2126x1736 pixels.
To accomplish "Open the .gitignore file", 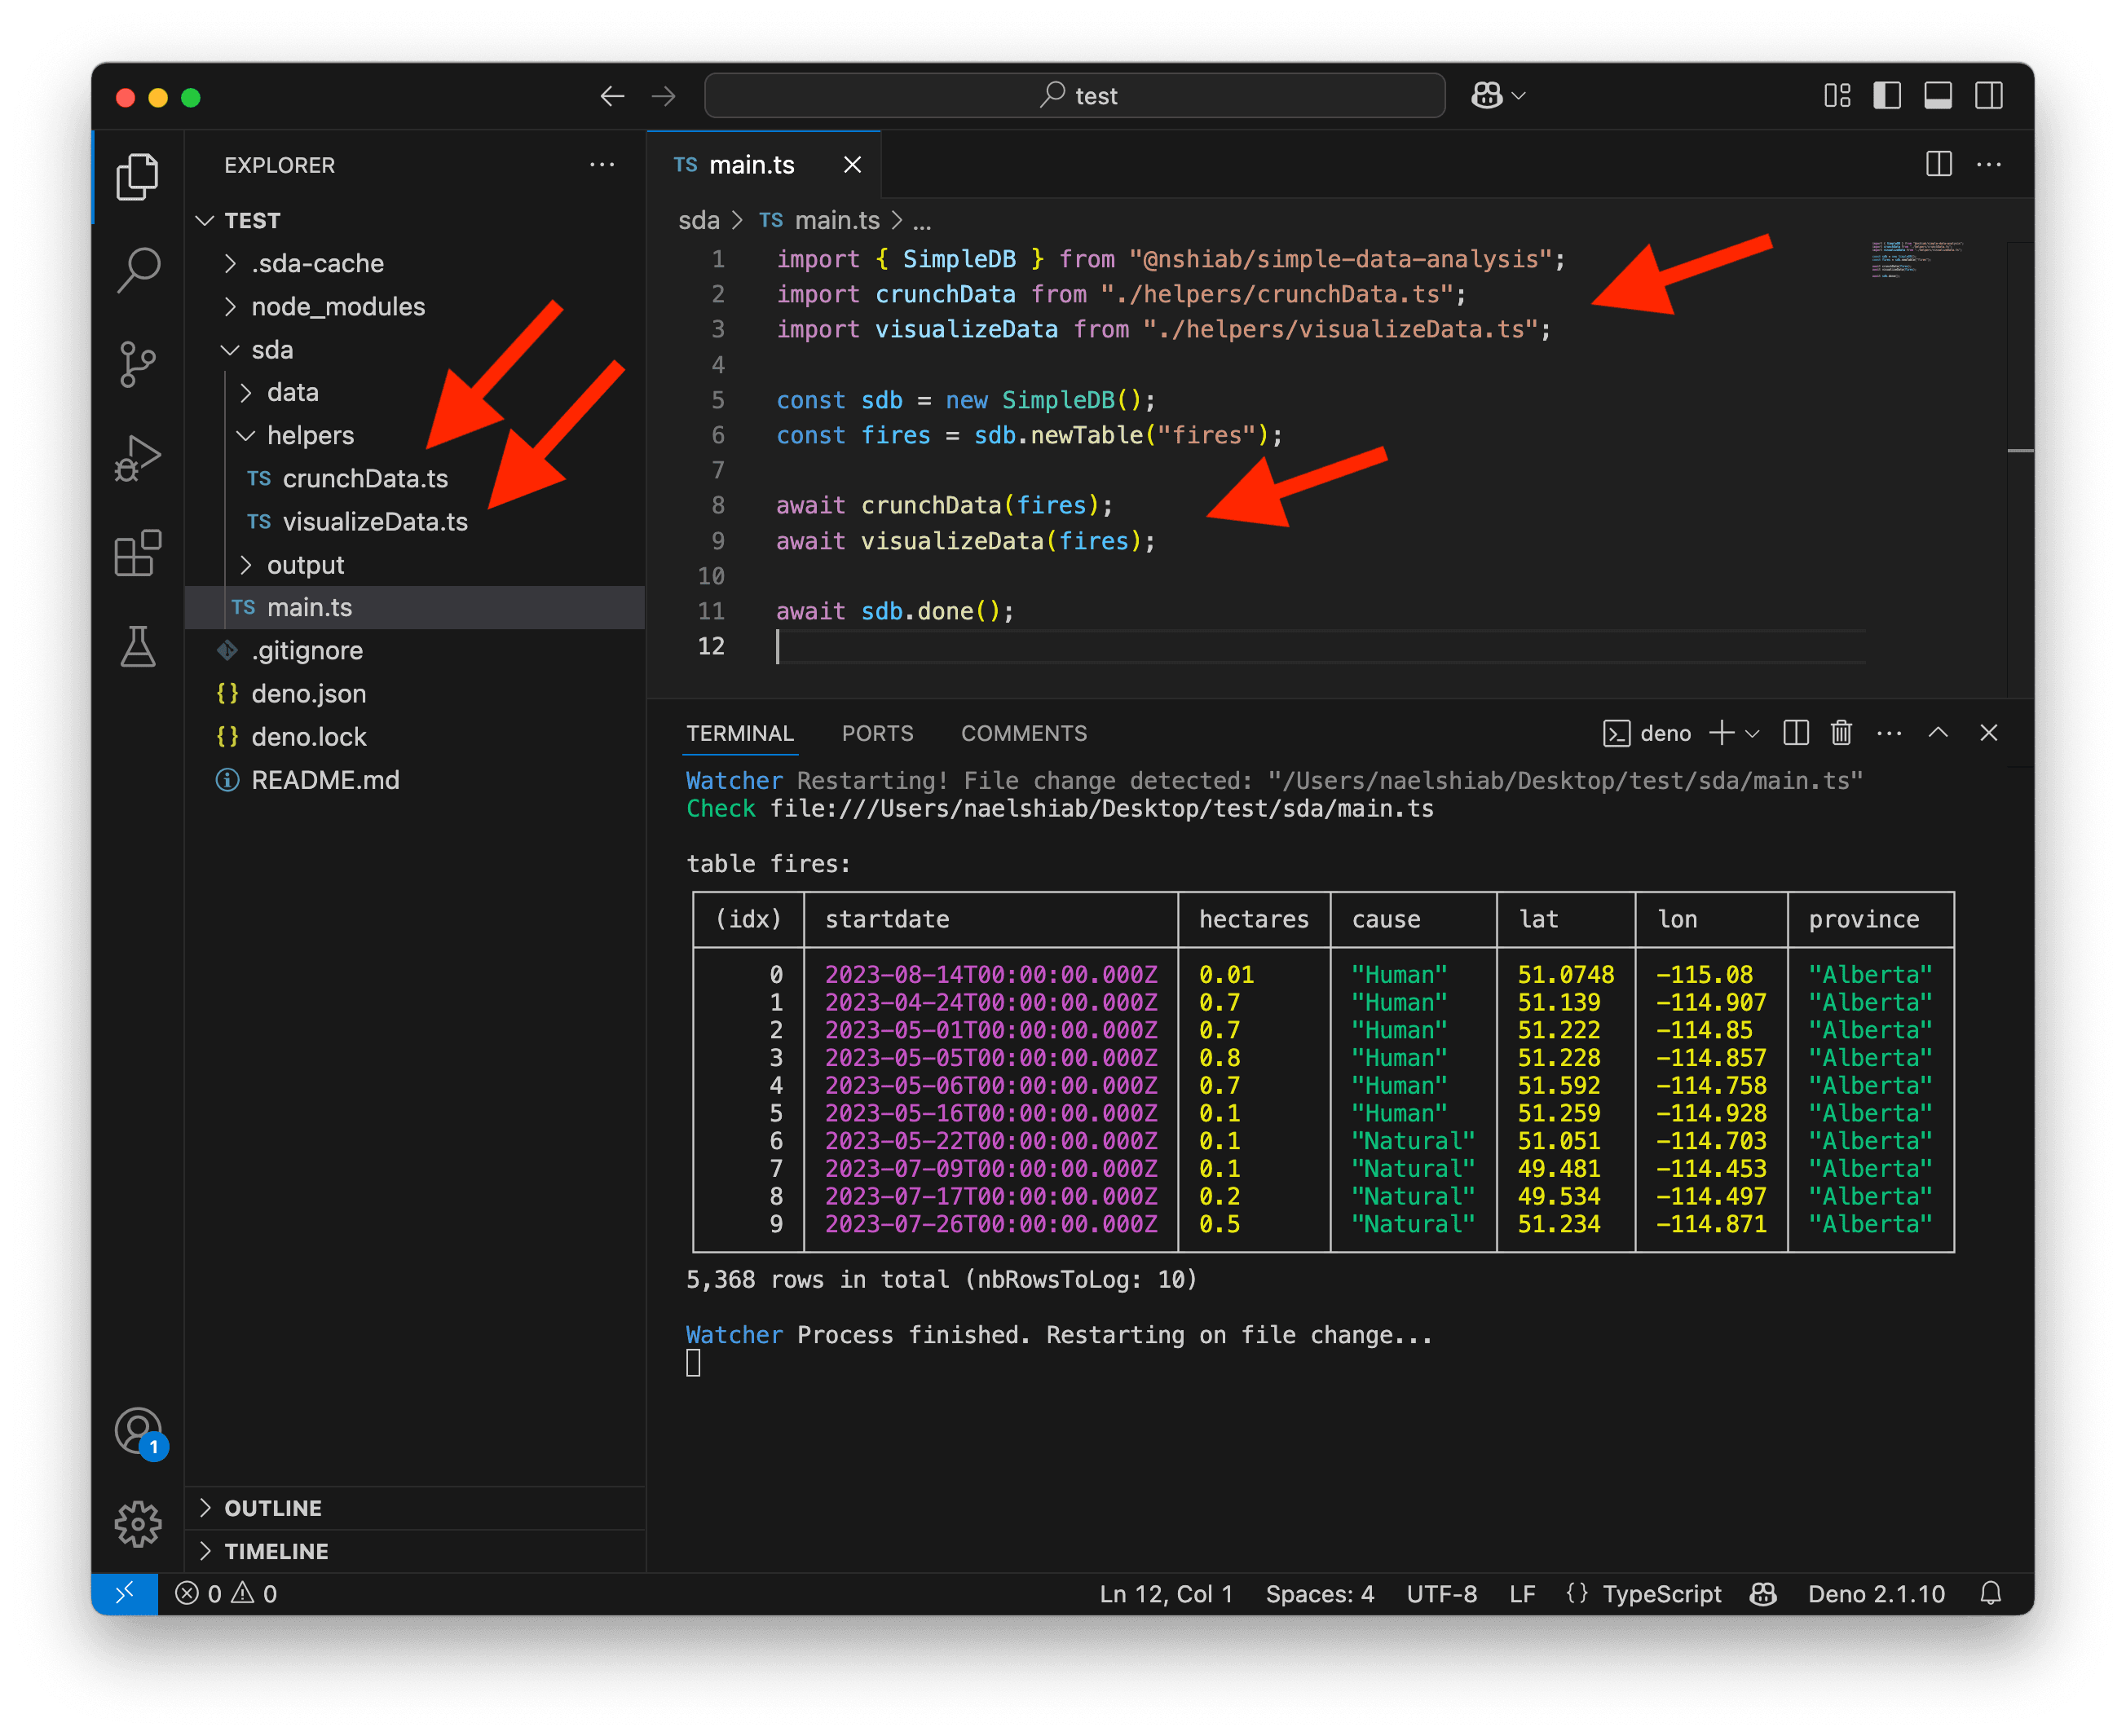I will [x=415, y=650].
